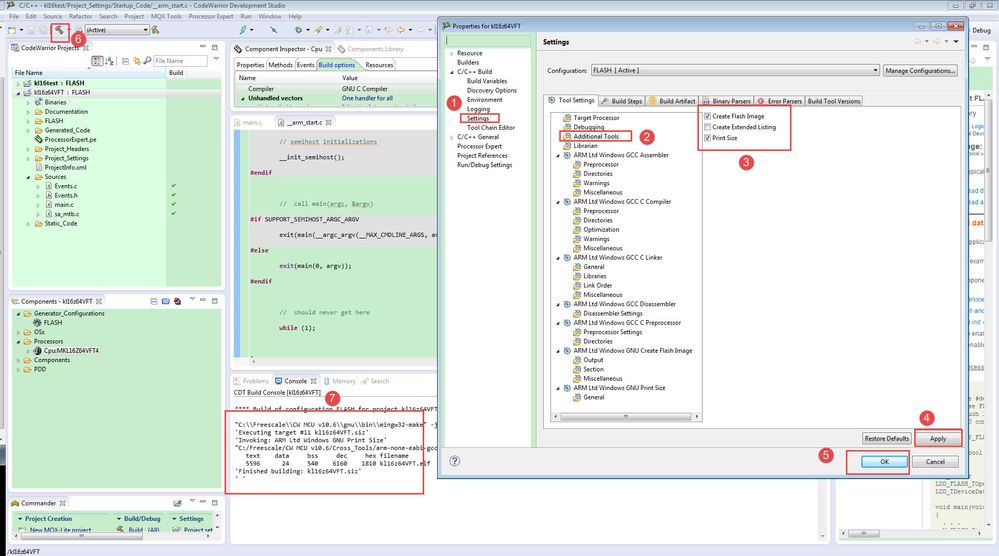Click the Link with Editor icon in Projects panel
Viewport: 999px width, 556px height.
(136, 61)
